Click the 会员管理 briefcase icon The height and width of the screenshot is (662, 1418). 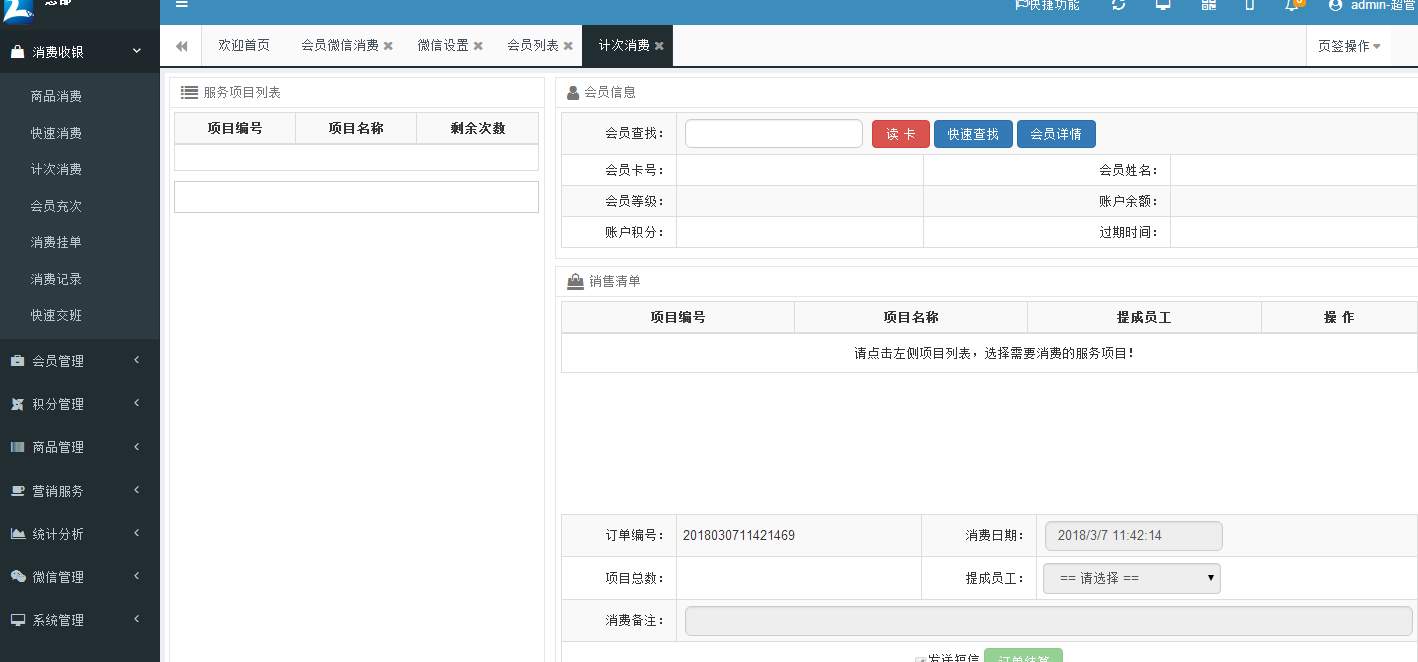coord(17,361)
